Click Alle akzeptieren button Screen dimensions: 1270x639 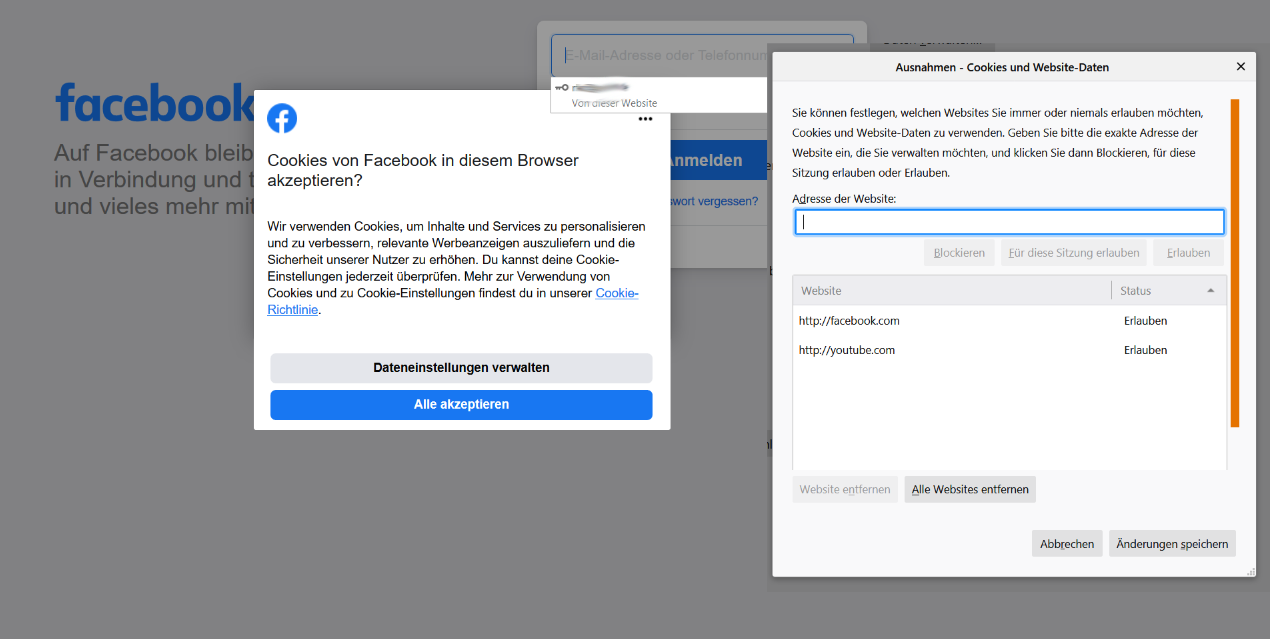[461, 405]
